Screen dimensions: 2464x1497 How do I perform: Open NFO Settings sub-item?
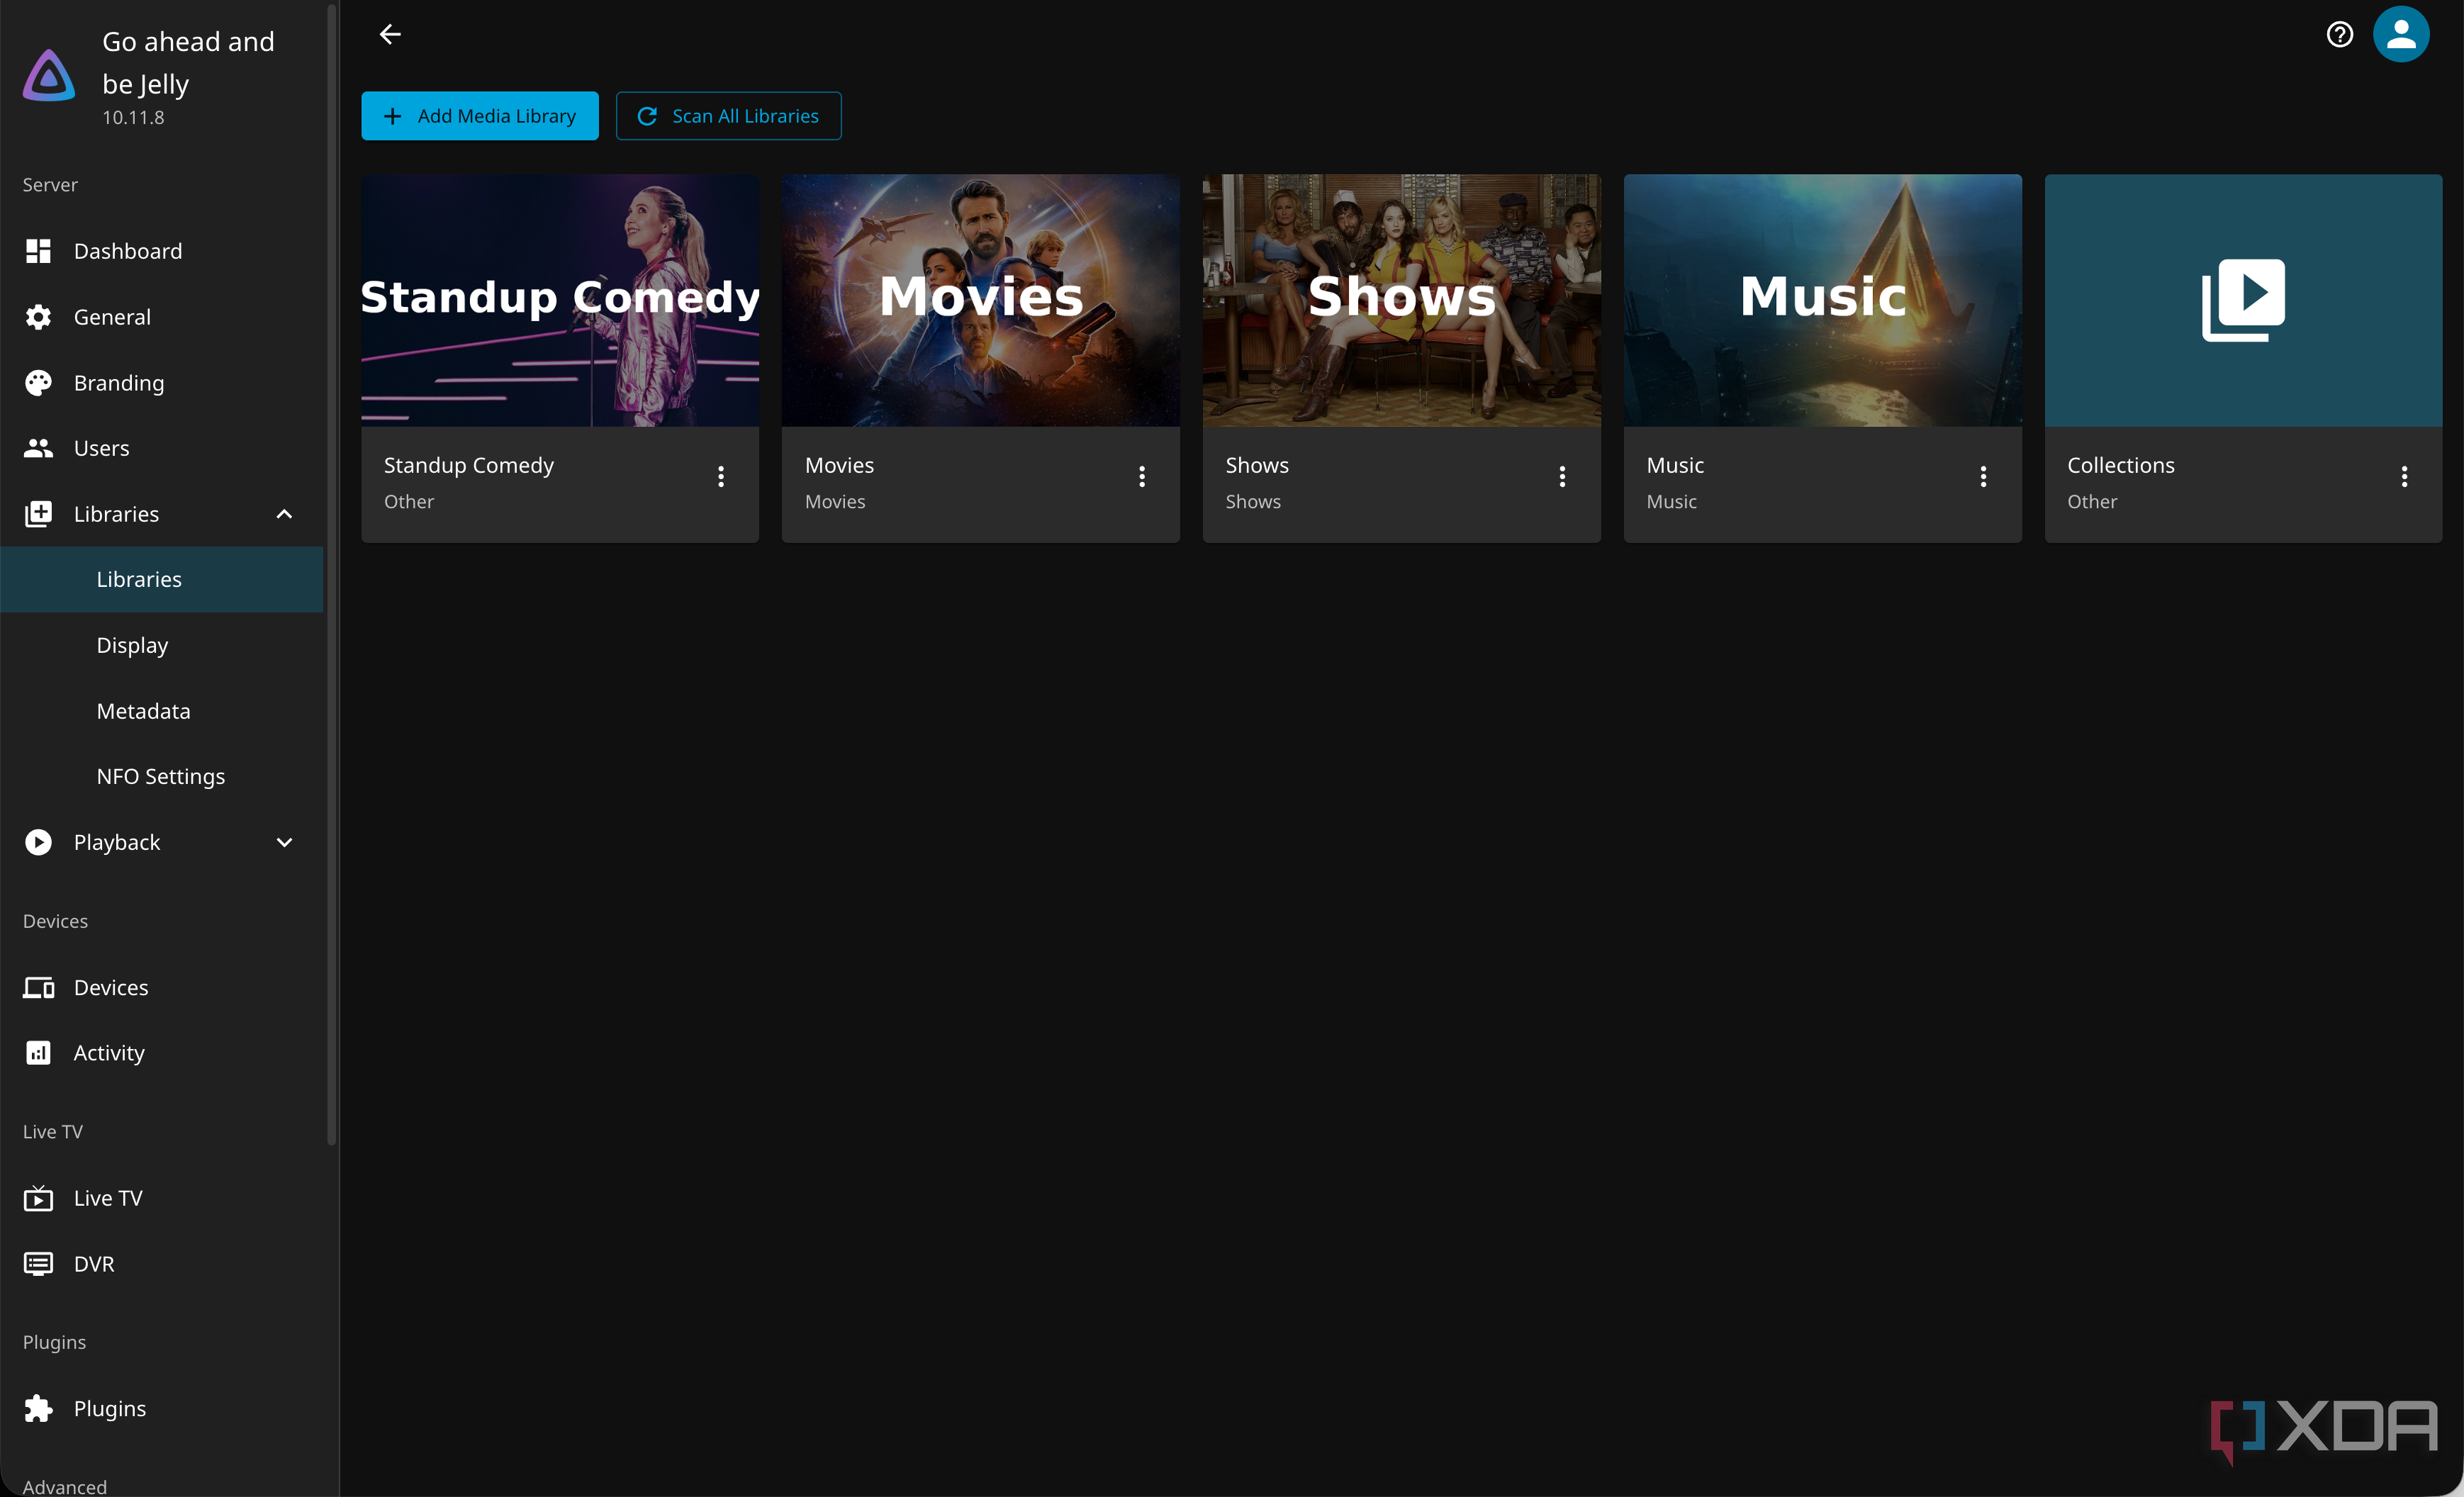tap(162, 776)
